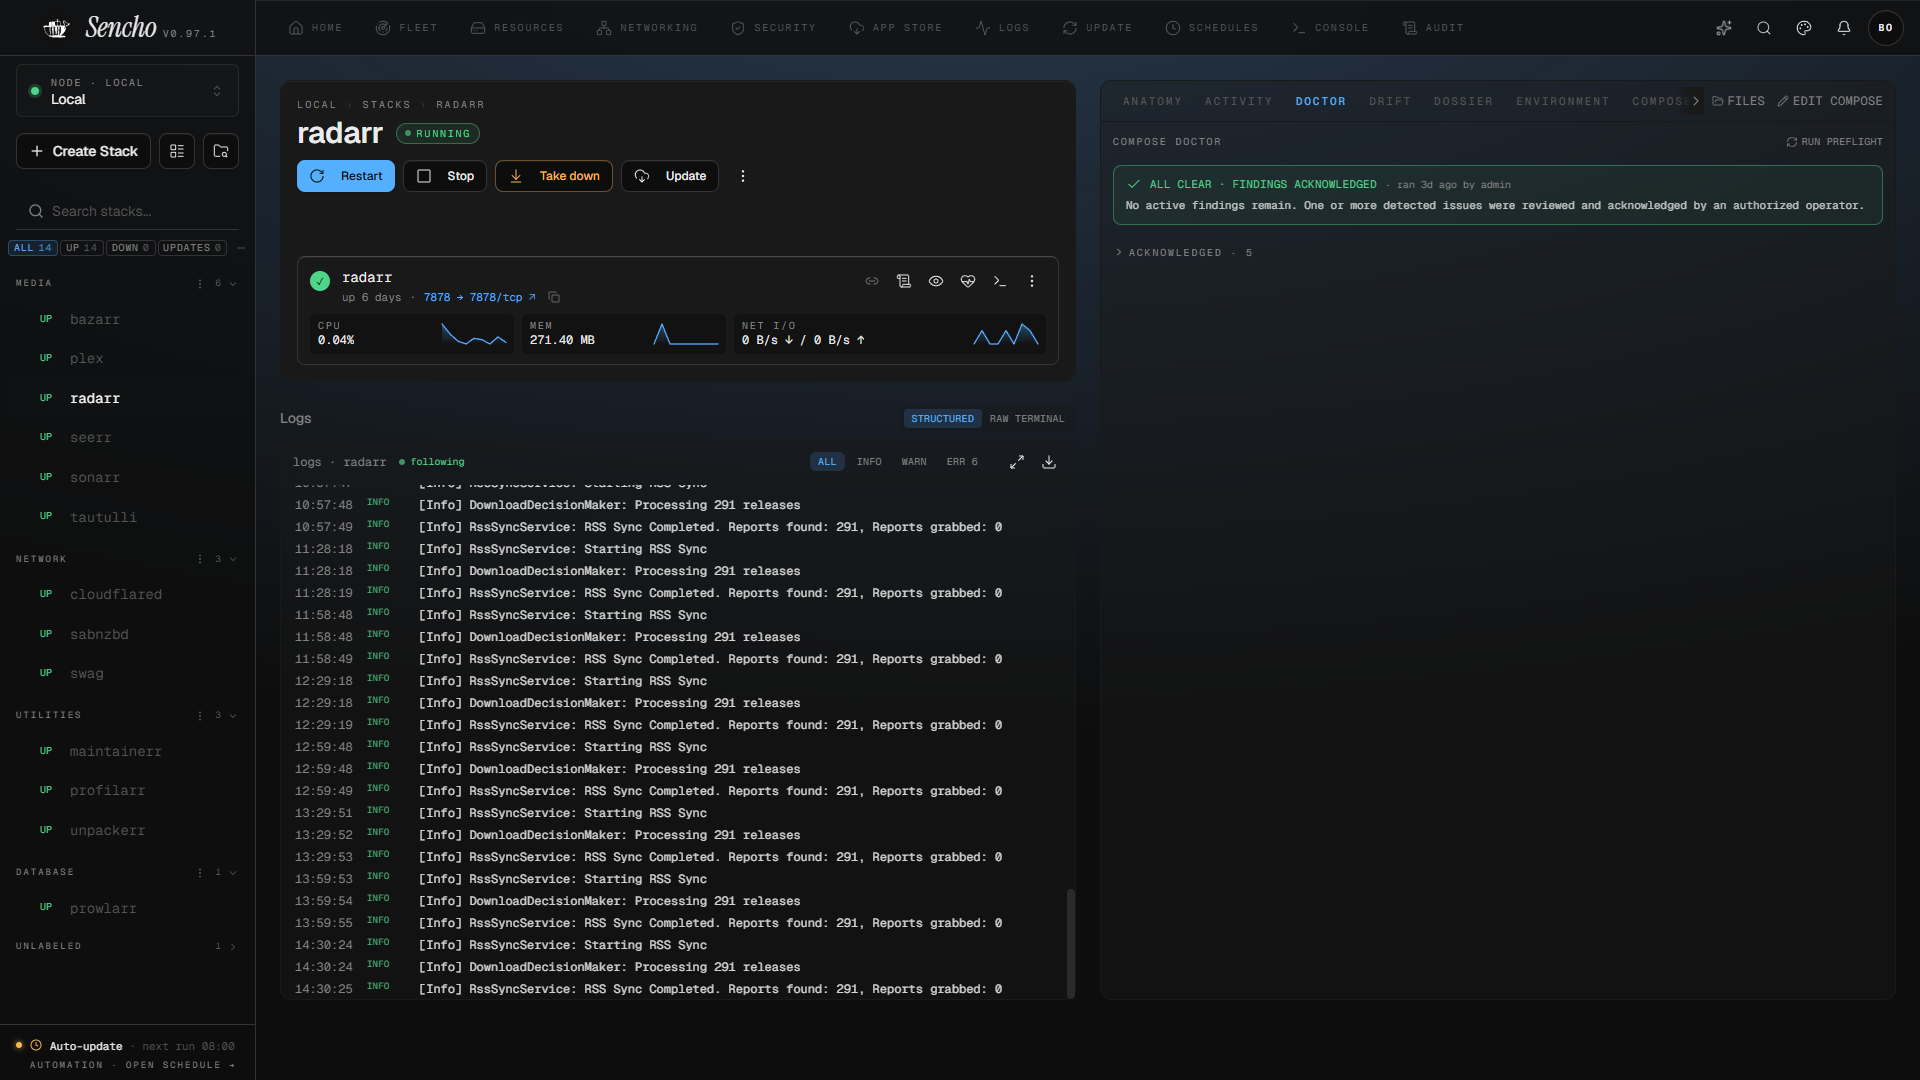The width and height of the screenshot is (1920, 1080).
Task: Show more tabs with right chevron
Action: 1696,101
